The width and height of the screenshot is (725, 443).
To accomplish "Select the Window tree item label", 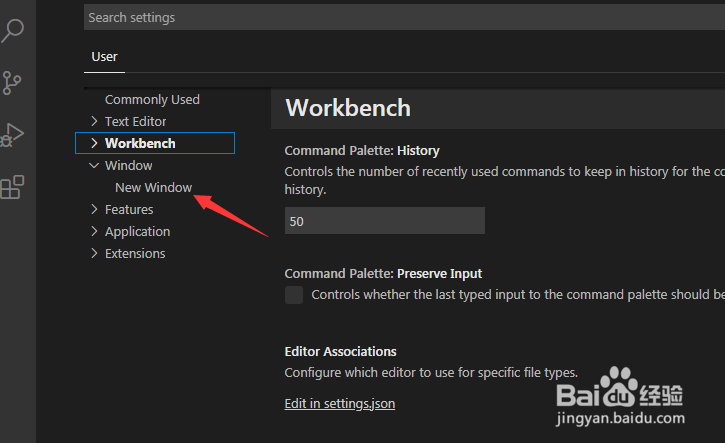I will coord(129,166).
